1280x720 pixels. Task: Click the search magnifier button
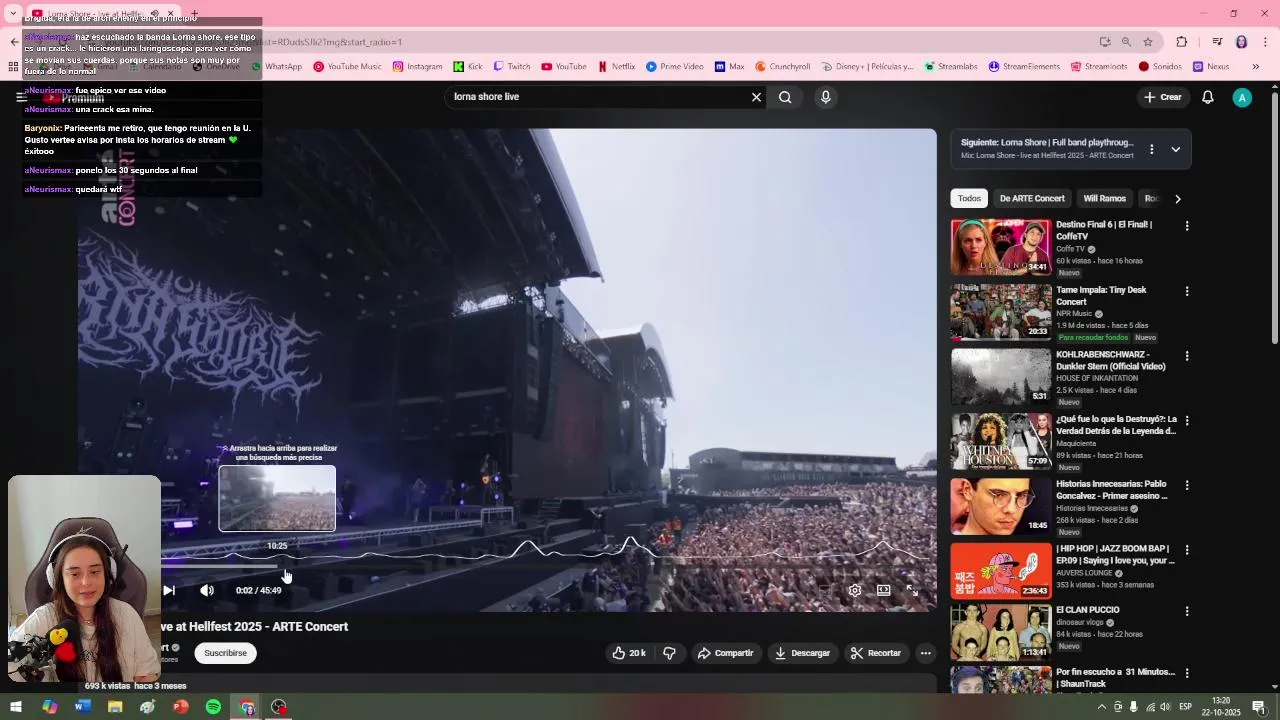785,97
